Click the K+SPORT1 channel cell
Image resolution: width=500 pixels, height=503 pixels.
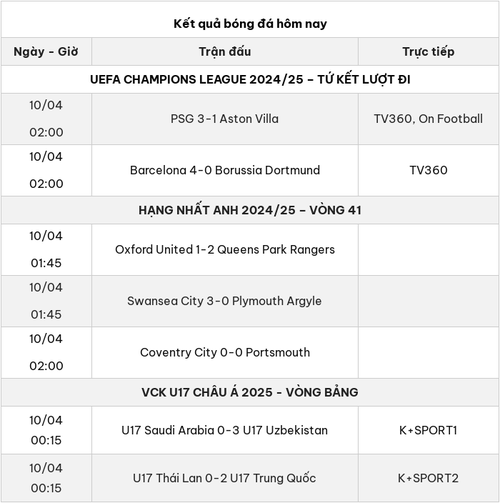(428, 430)
